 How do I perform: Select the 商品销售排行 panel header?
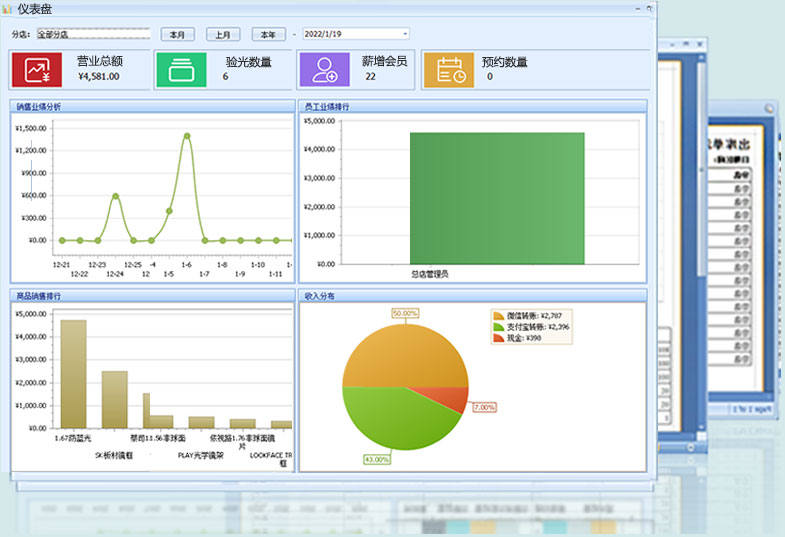click(40, 296)
